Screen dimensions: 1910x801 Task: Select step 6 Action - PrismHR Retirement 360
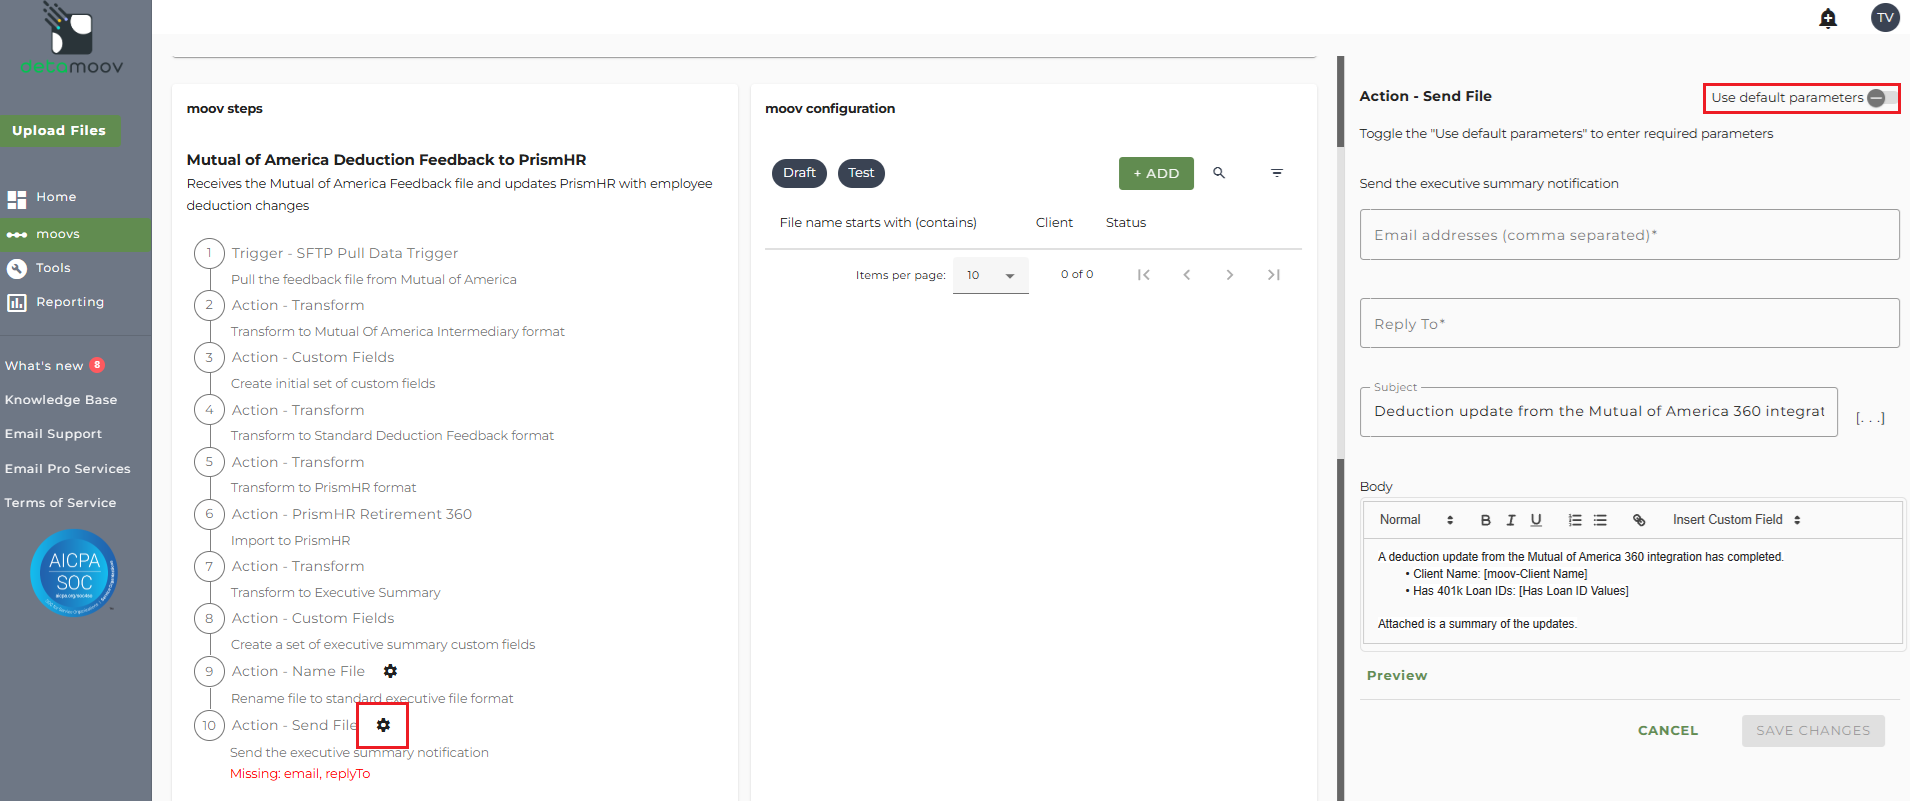tap(352, 514)
